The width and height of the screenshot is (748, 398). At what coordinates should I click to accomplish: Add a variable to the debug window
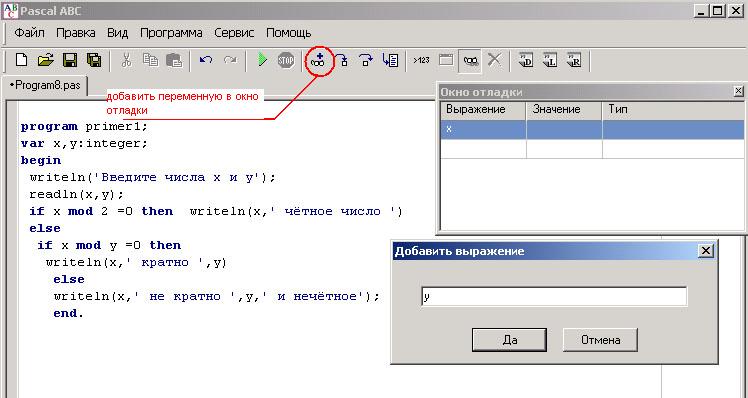[x=318, y=61]
